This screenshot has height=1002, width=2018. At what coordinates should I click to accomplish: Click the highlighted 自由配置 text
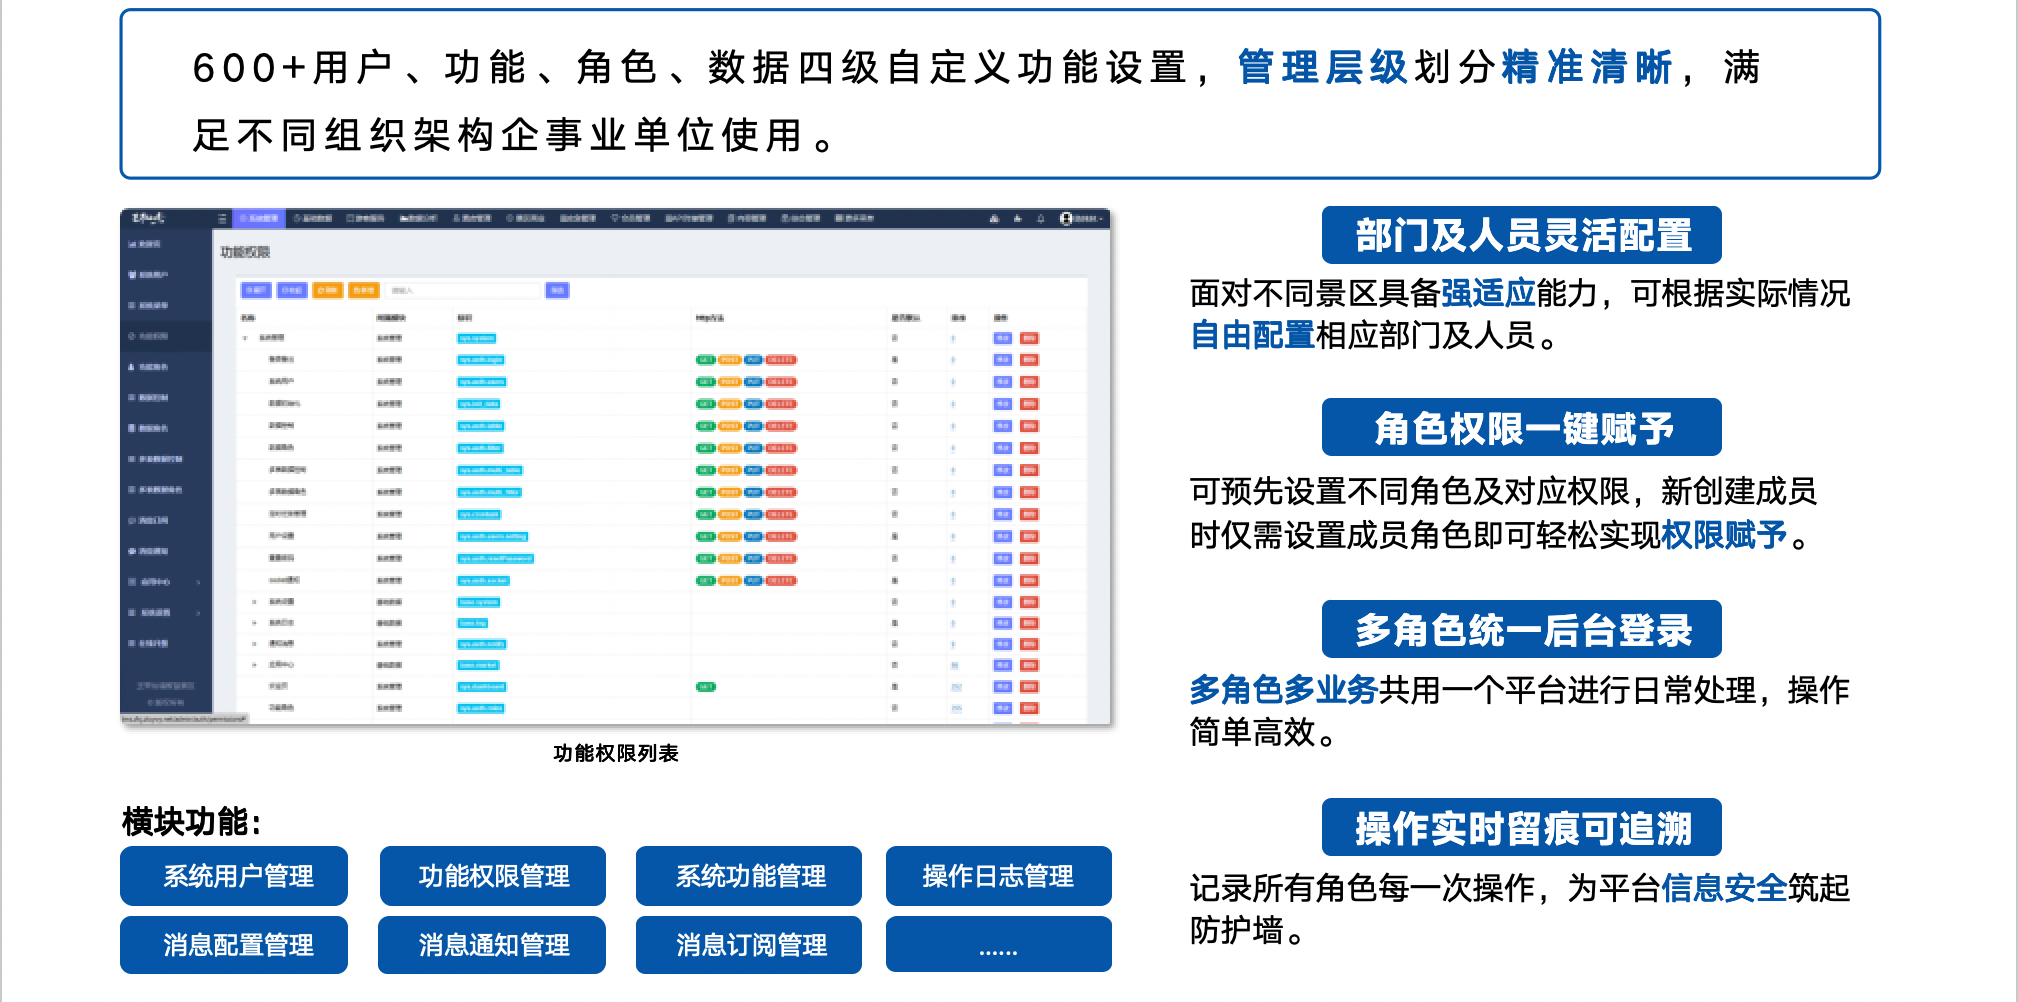click(1252, 335)
